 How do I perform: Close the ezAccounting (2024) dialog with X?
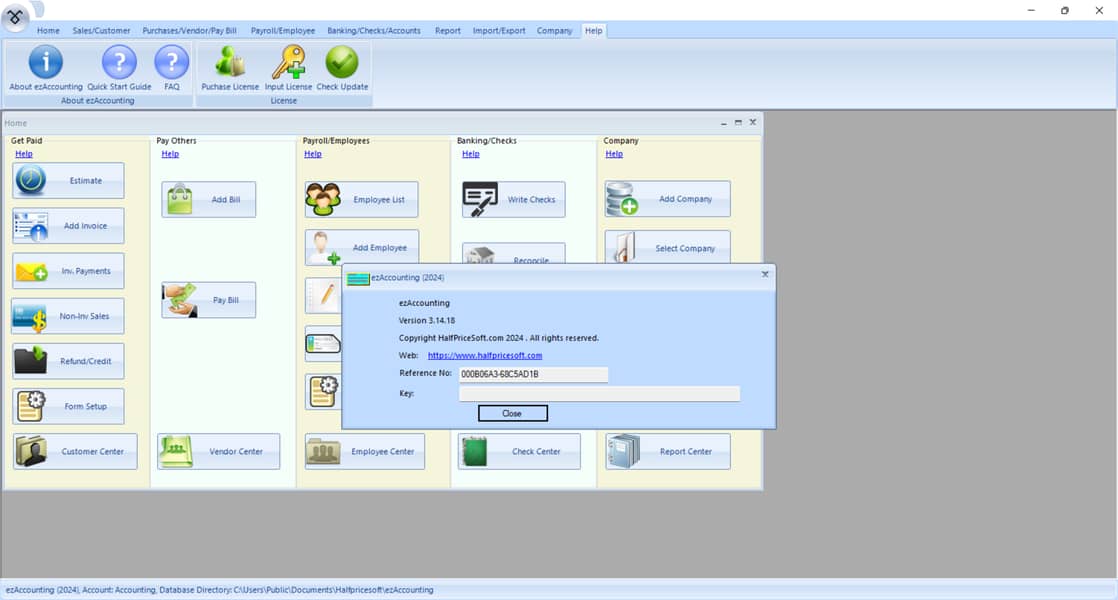[765, 274]
